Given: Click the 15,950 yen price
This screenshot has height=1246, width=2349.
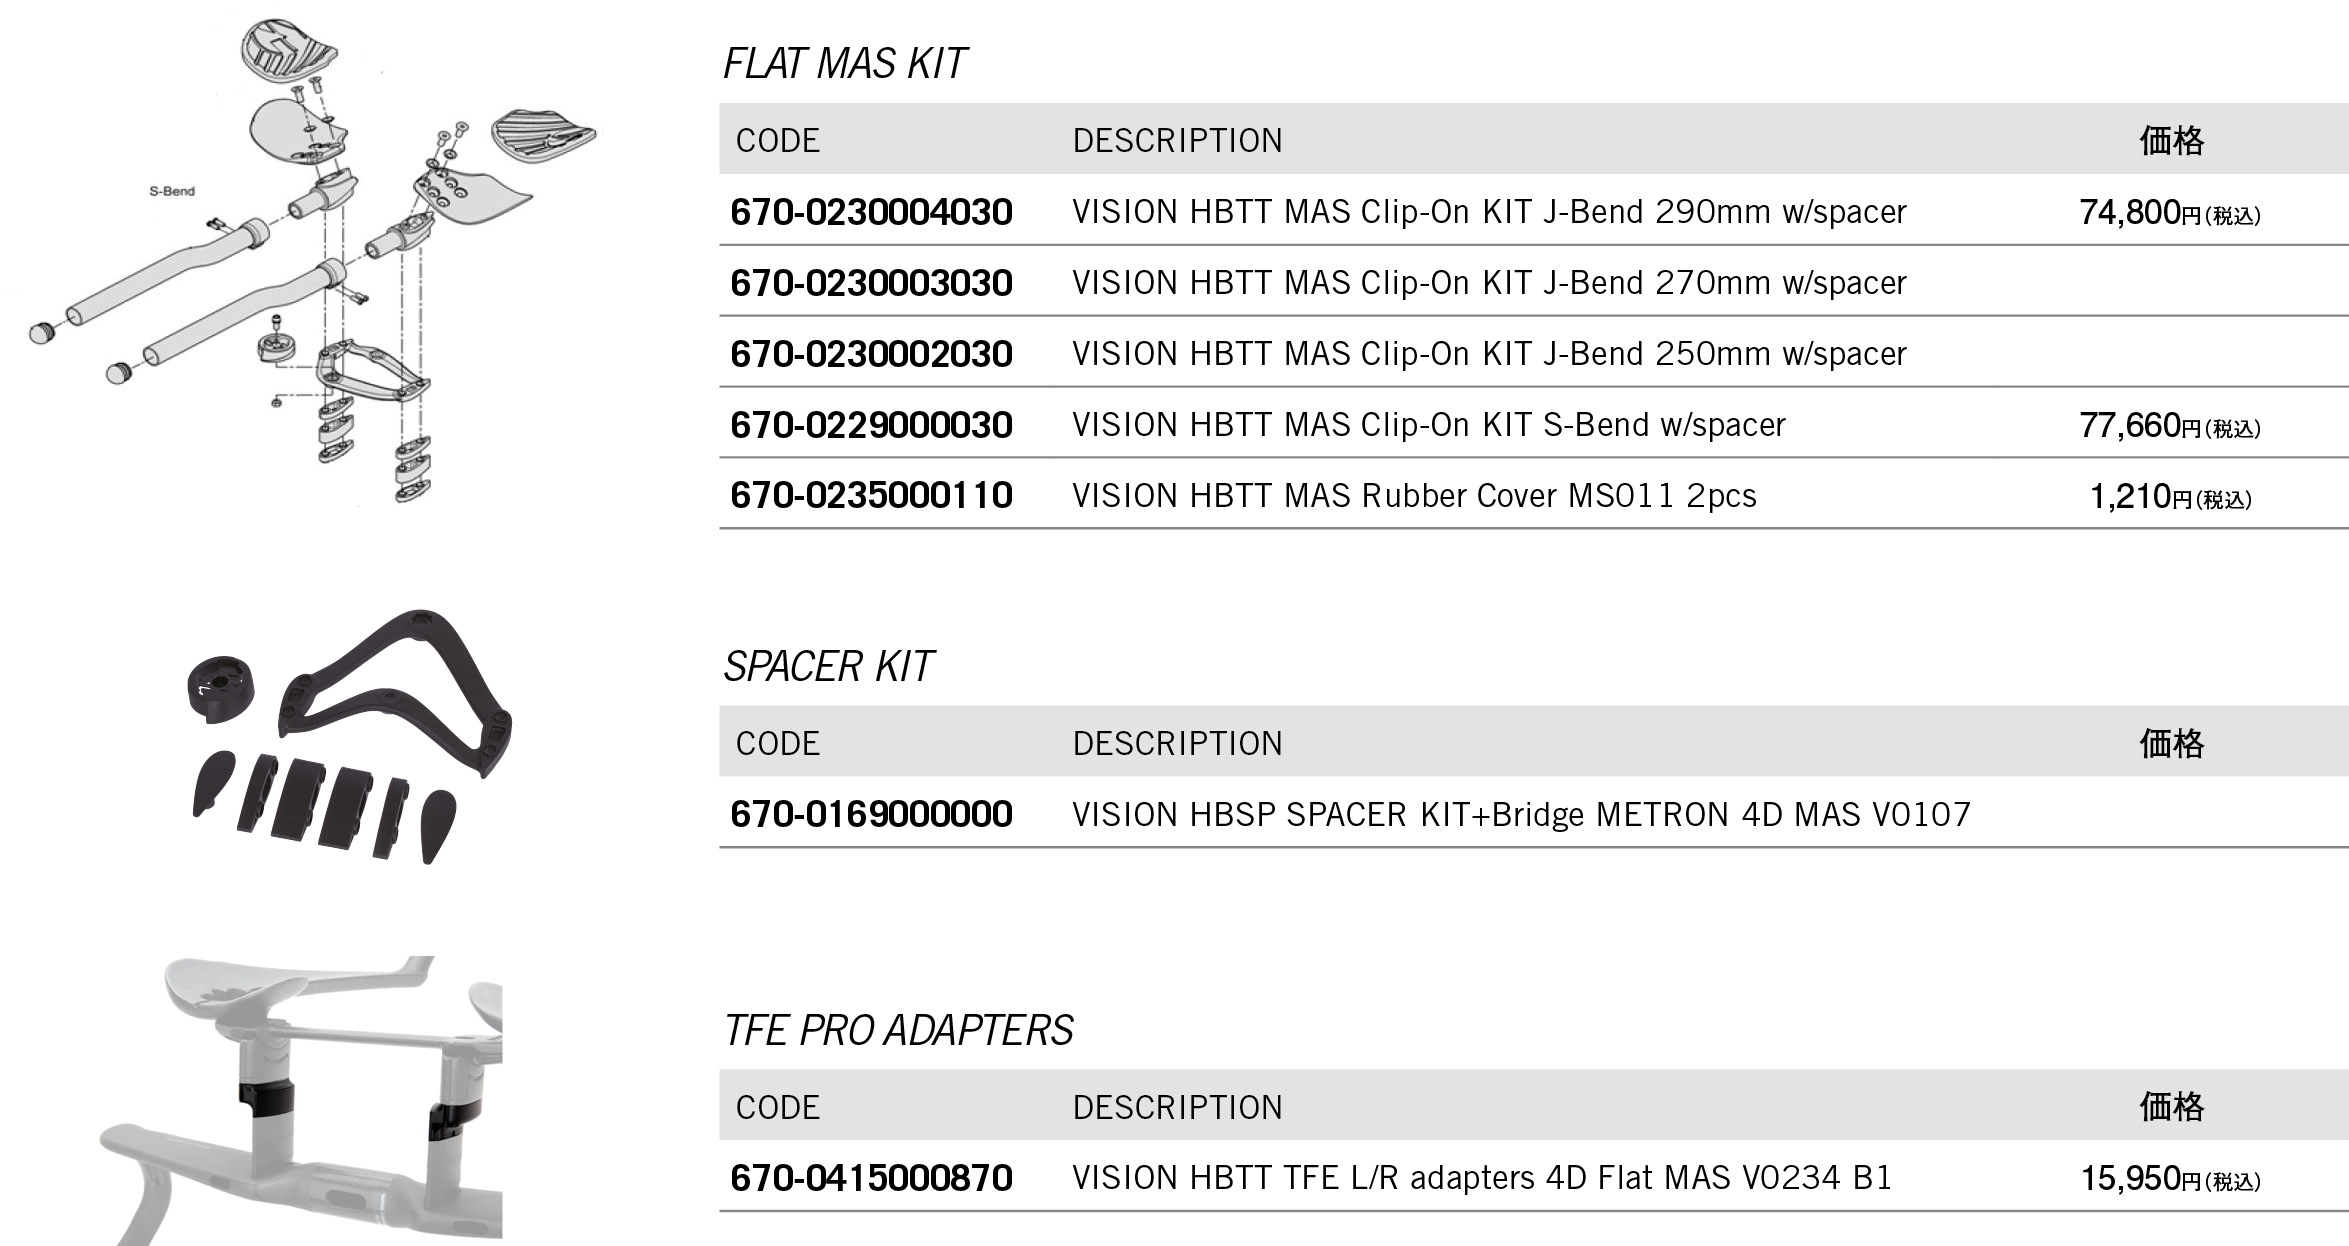Looking at the screenshot, I should [2170, 1179].
